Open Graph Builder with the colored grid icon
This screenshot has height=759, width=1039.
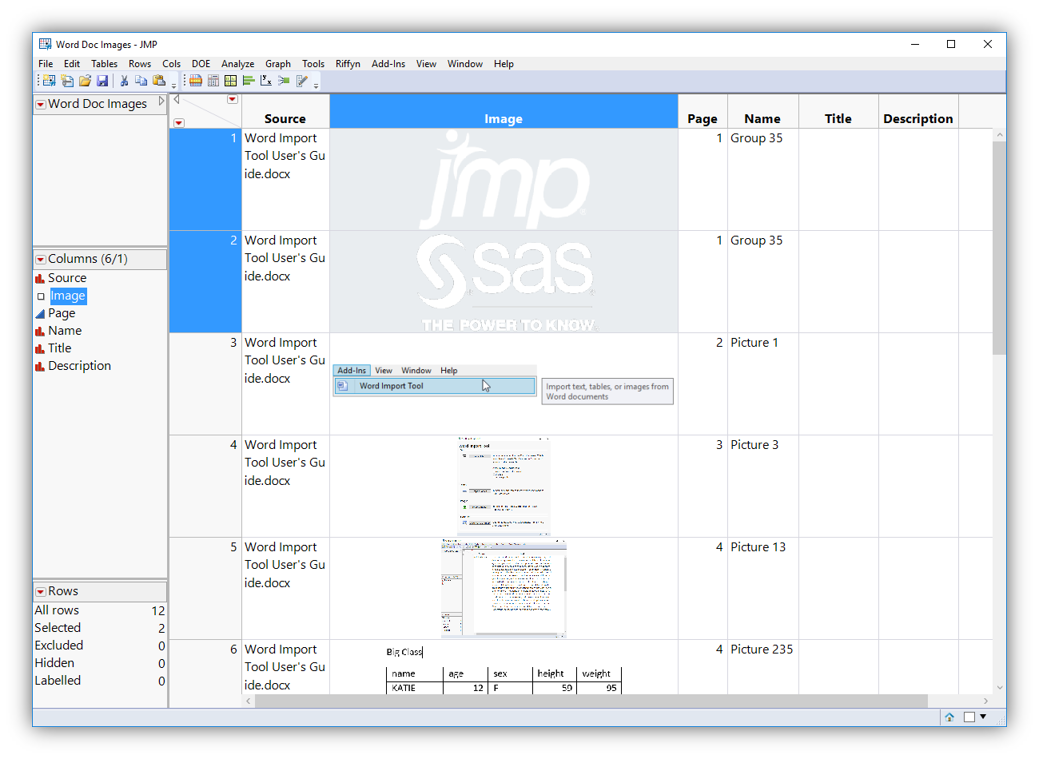[x=230, y=81]
